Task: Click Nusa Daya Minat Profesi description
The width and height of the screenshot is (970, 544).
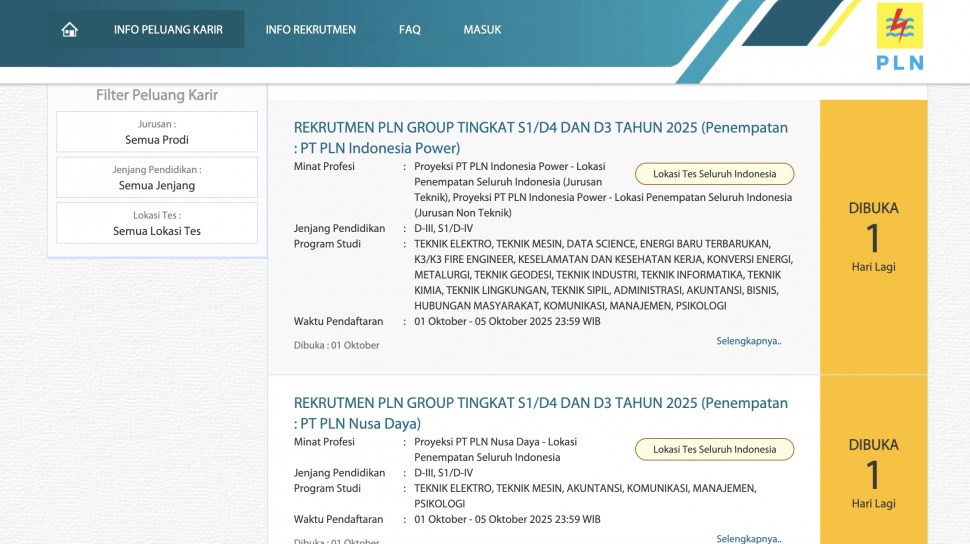Action: (x=495, y=449)
